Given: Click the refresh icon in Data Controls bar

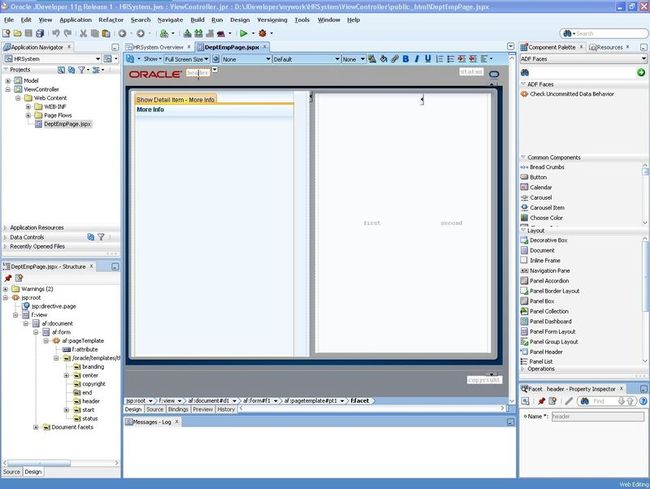Looking at the screenshot, I should 91,237.
